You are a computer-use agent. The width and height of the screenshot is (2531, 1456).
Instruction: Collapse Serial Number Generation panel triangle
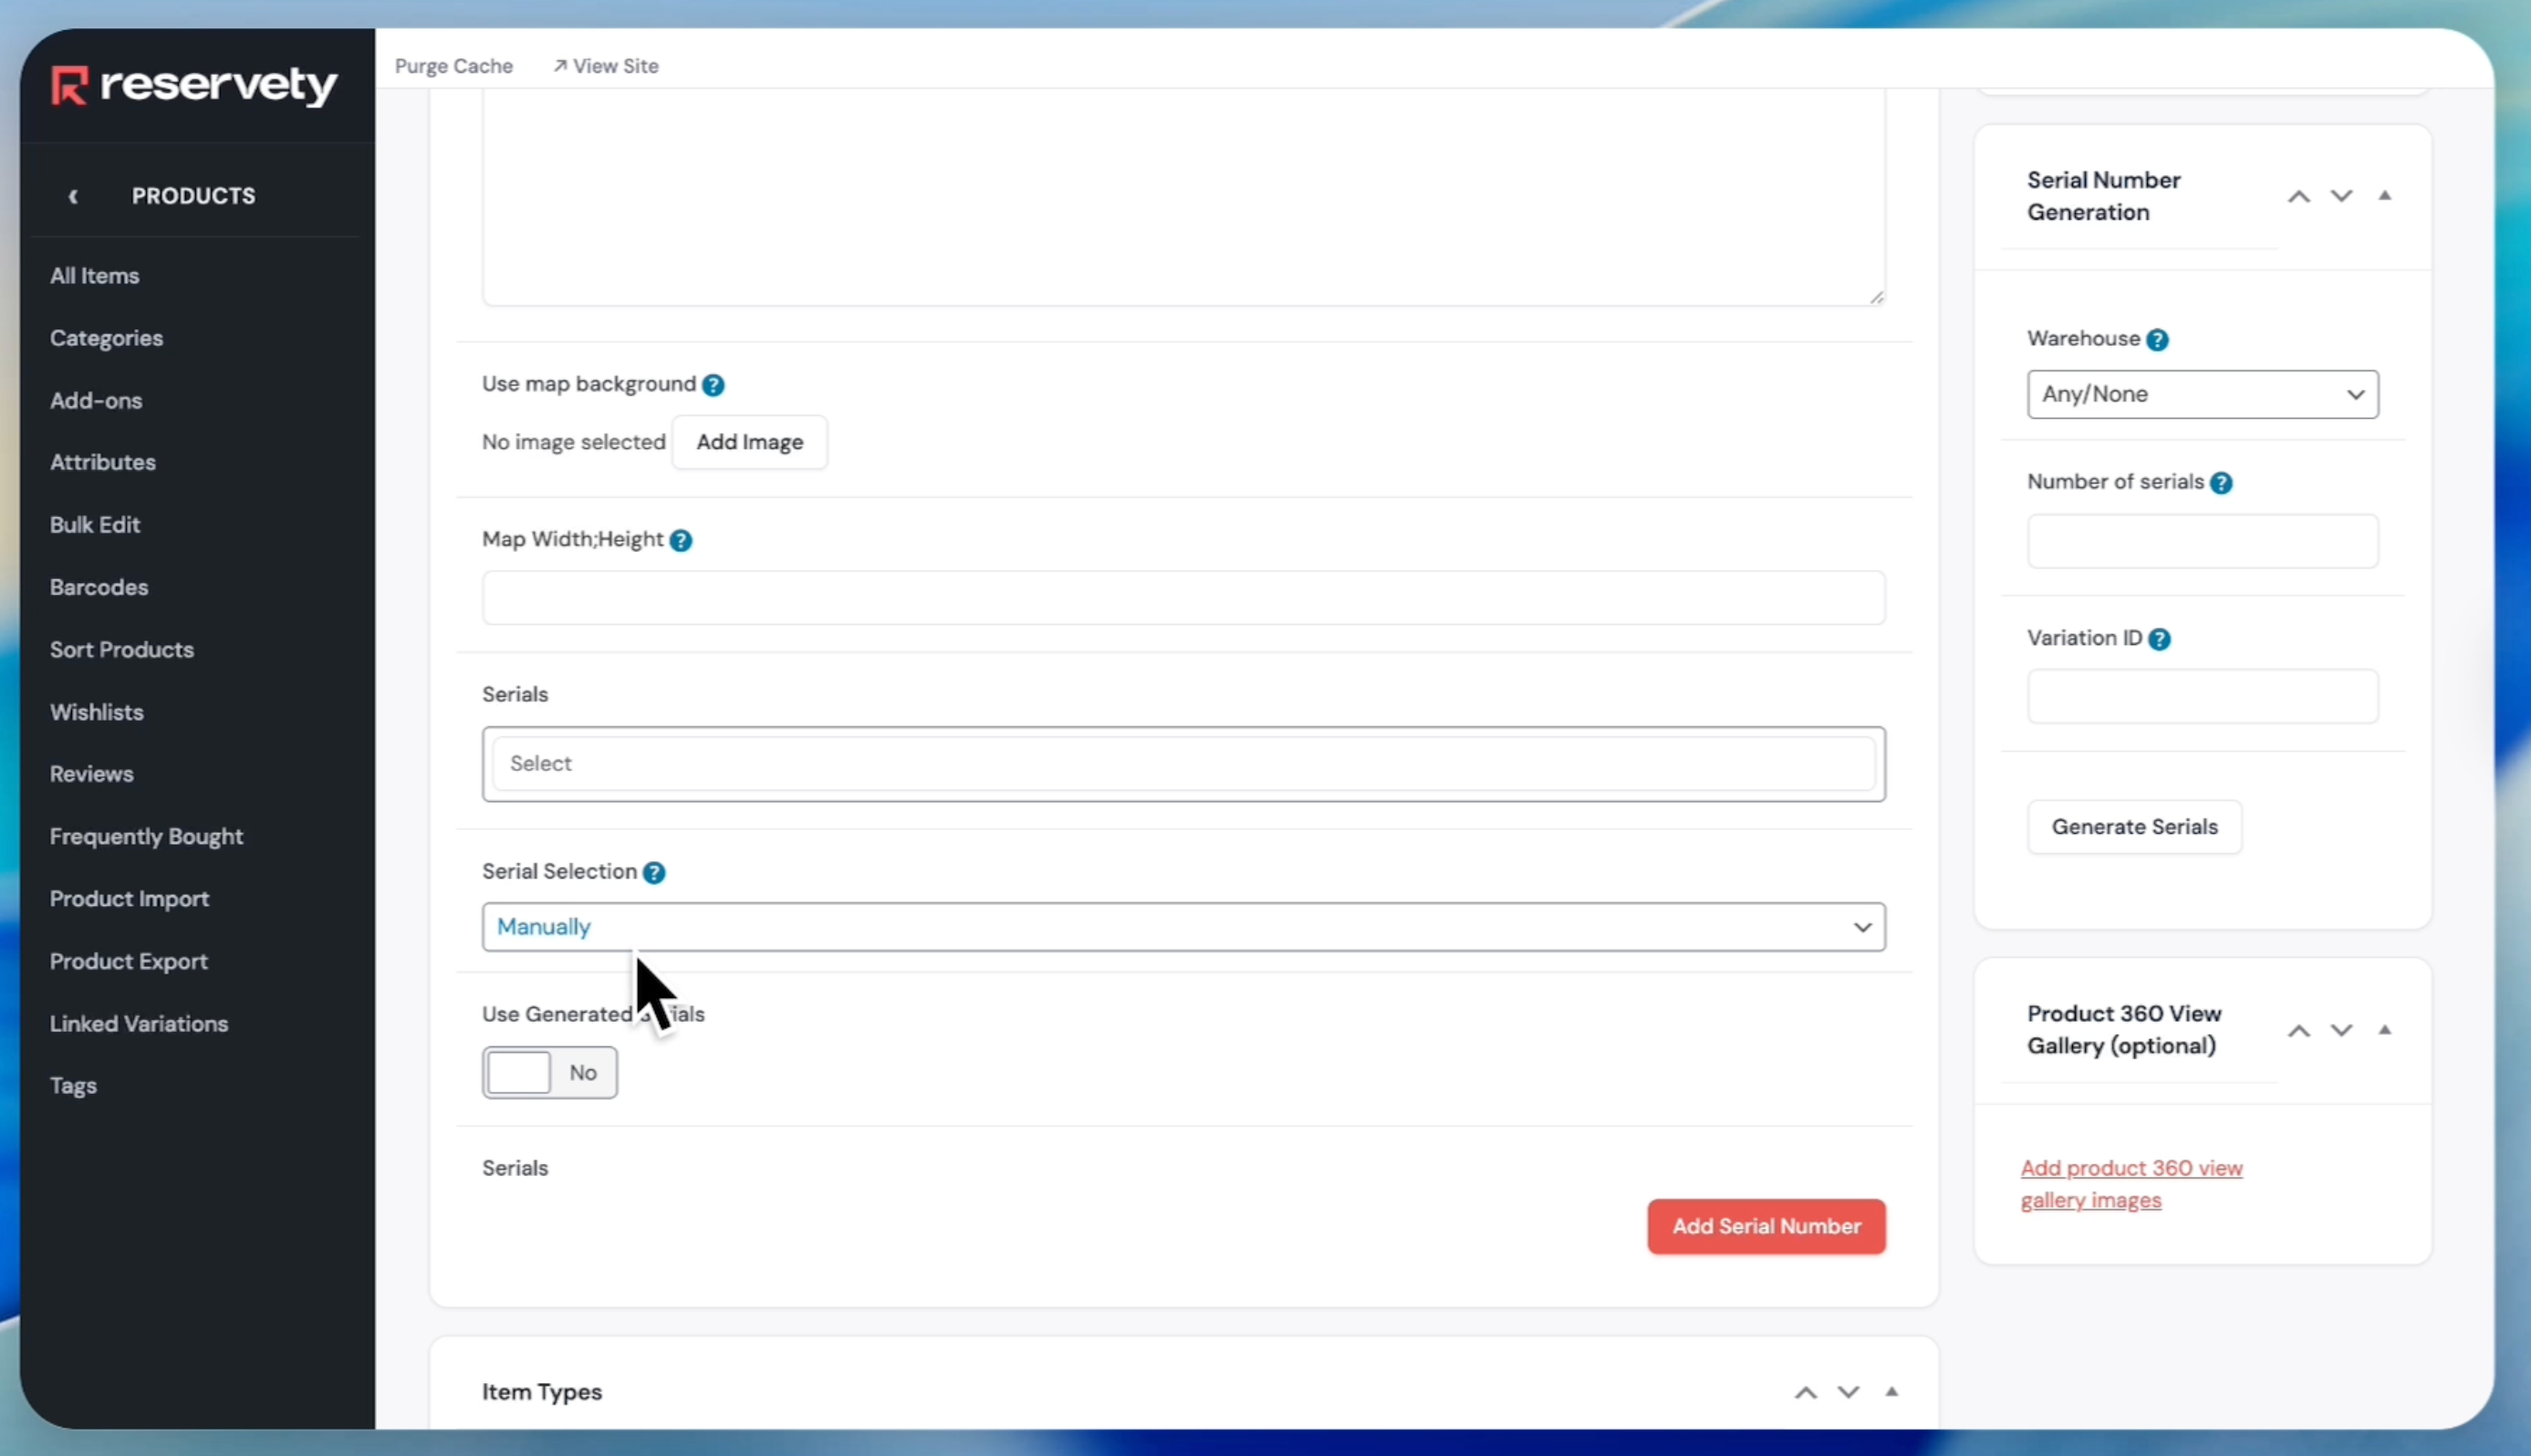click(x=2385, y=196)
